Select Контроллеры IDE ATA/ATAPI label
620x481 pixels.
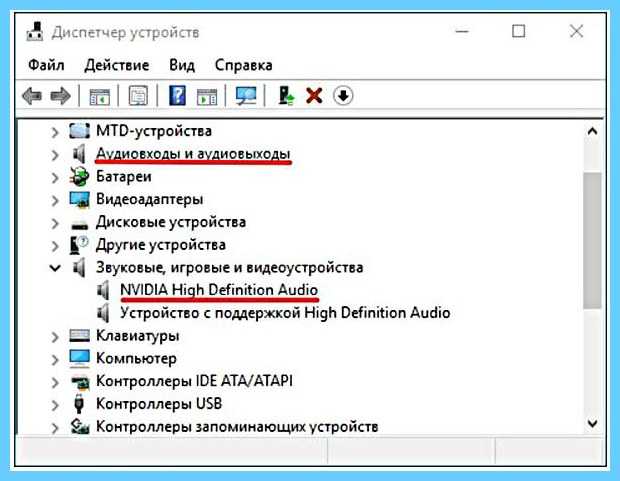[x=195, y=381]
